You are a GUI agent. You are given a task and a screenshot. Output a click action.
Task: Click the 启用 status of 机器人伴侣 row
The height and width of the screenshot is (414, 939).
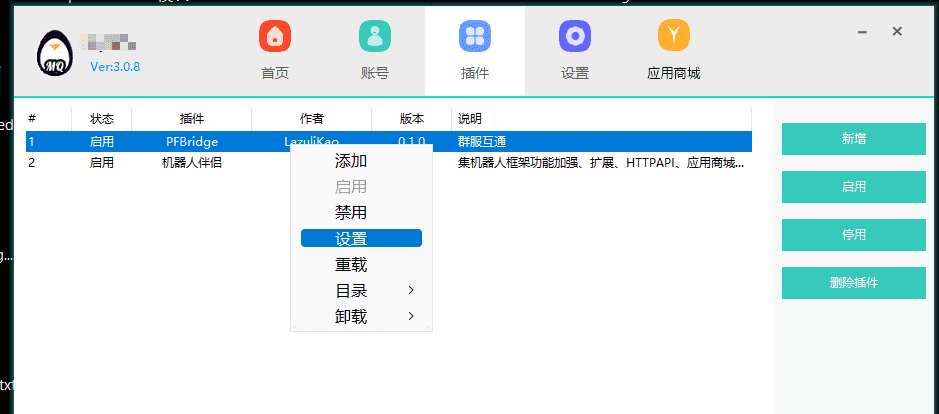tap(102, 162)
